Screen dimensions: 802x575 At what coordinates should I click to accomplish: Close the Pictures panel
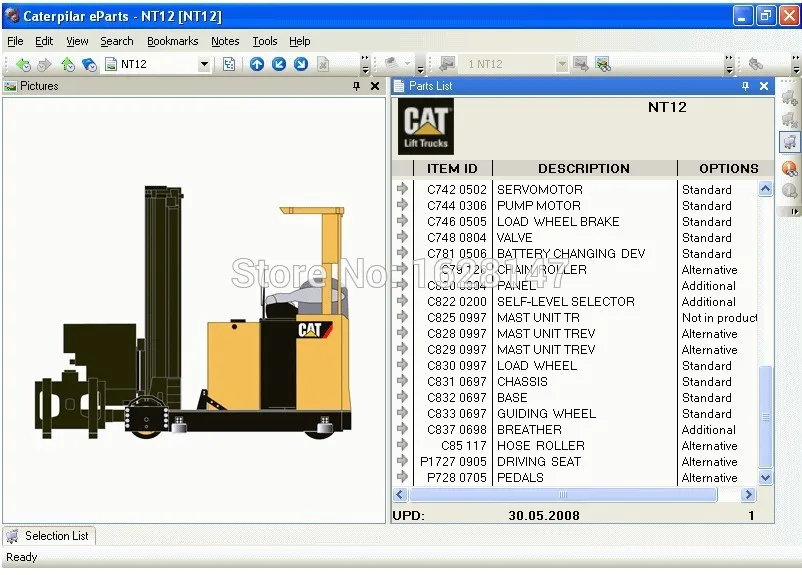coord(374,86)
